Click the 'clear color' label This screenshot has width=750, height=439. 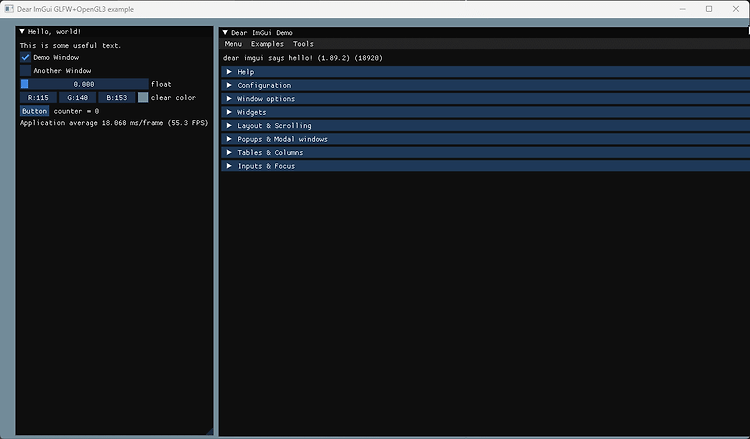[x=173, y=98]
